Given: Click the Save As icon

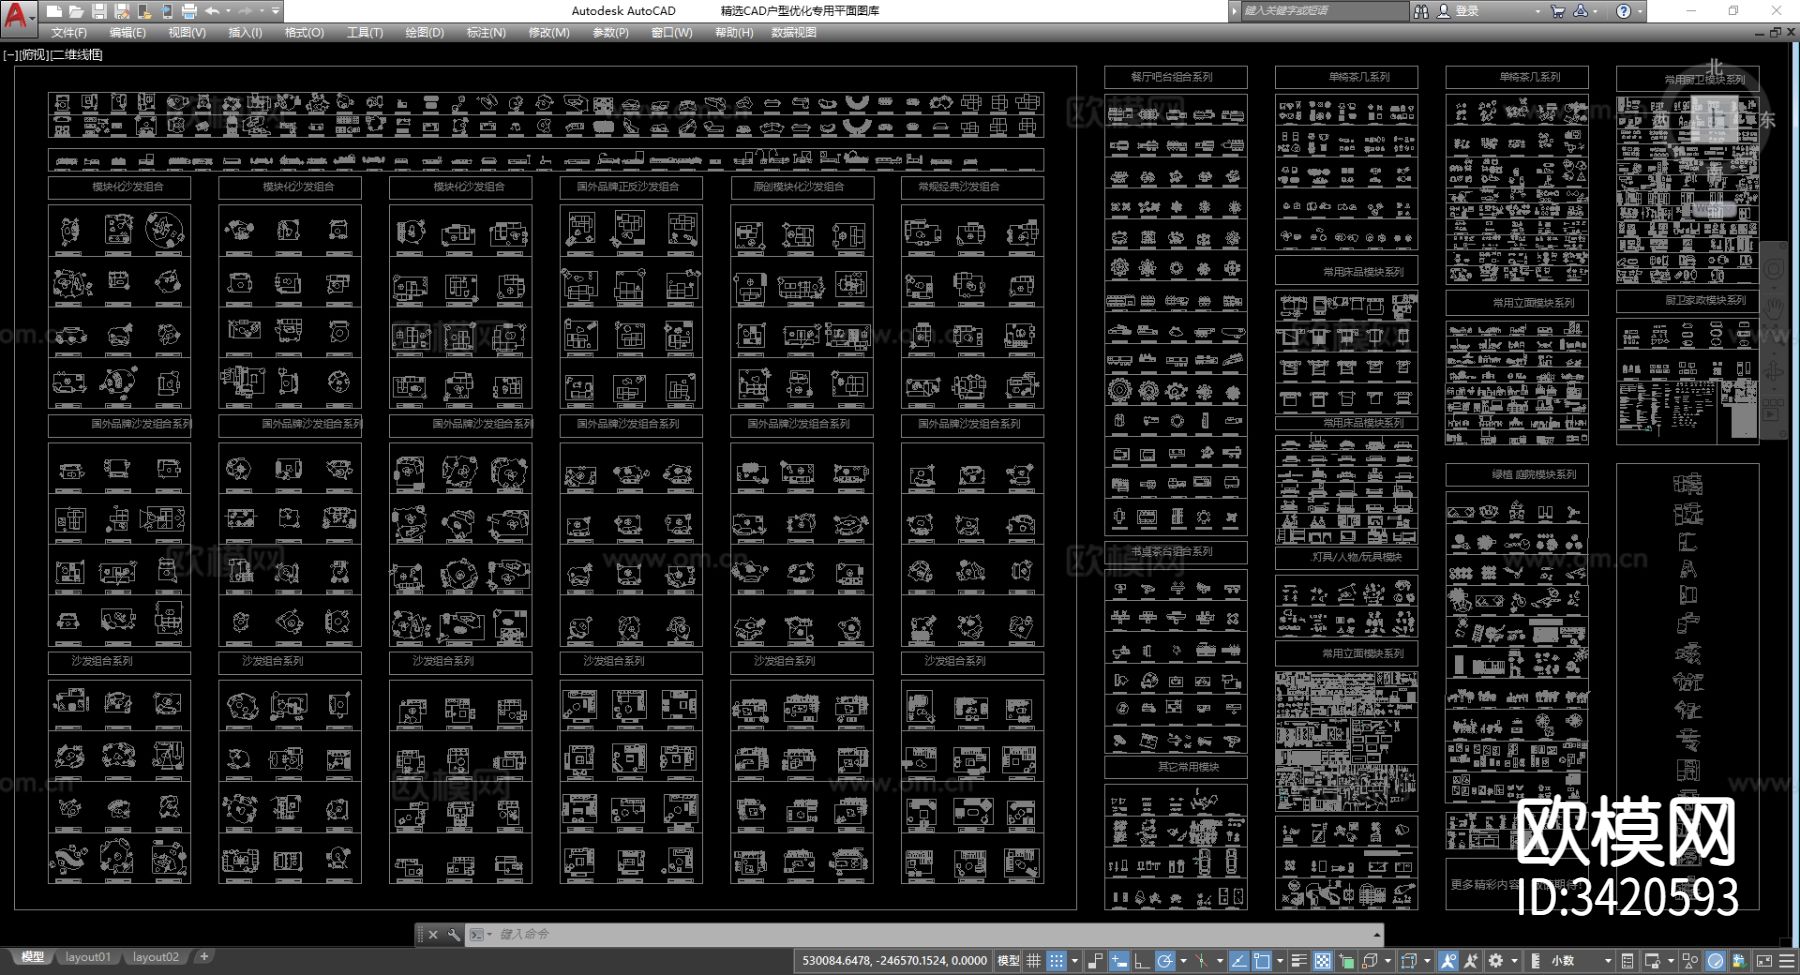Looking at the screenshot, I should pyautogui.click(x=122, y=11).
